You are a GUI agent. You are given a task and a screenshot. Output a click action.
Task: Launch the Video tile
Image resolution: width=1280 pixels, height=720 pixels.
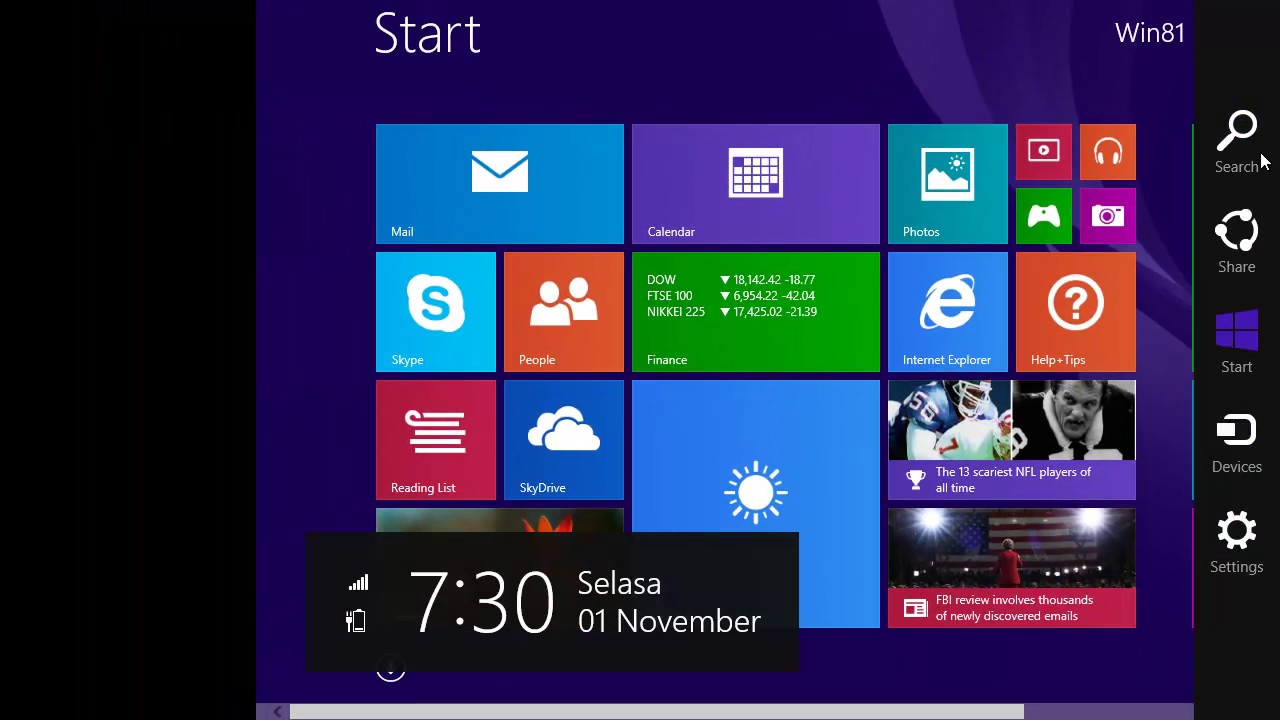[x=1044, y=152]
